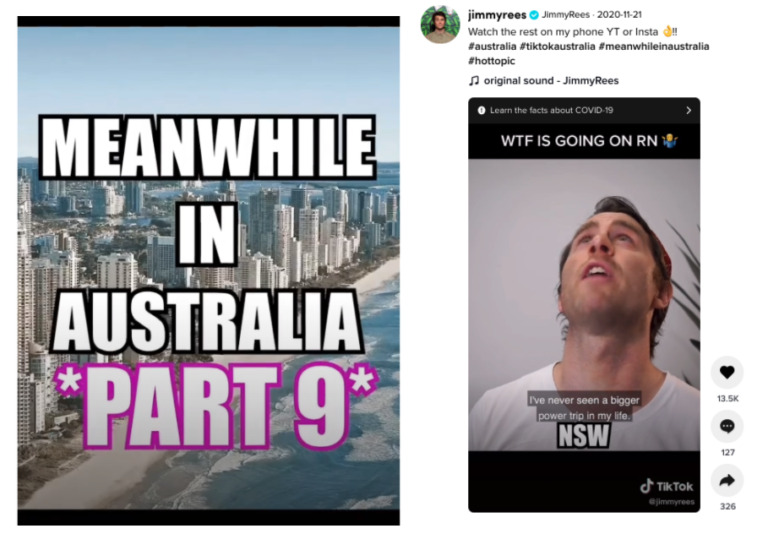This screenshot has height=534, width=768.
Task: Open the #tiktokaustralia hashtag
Action: click(557, 47)
